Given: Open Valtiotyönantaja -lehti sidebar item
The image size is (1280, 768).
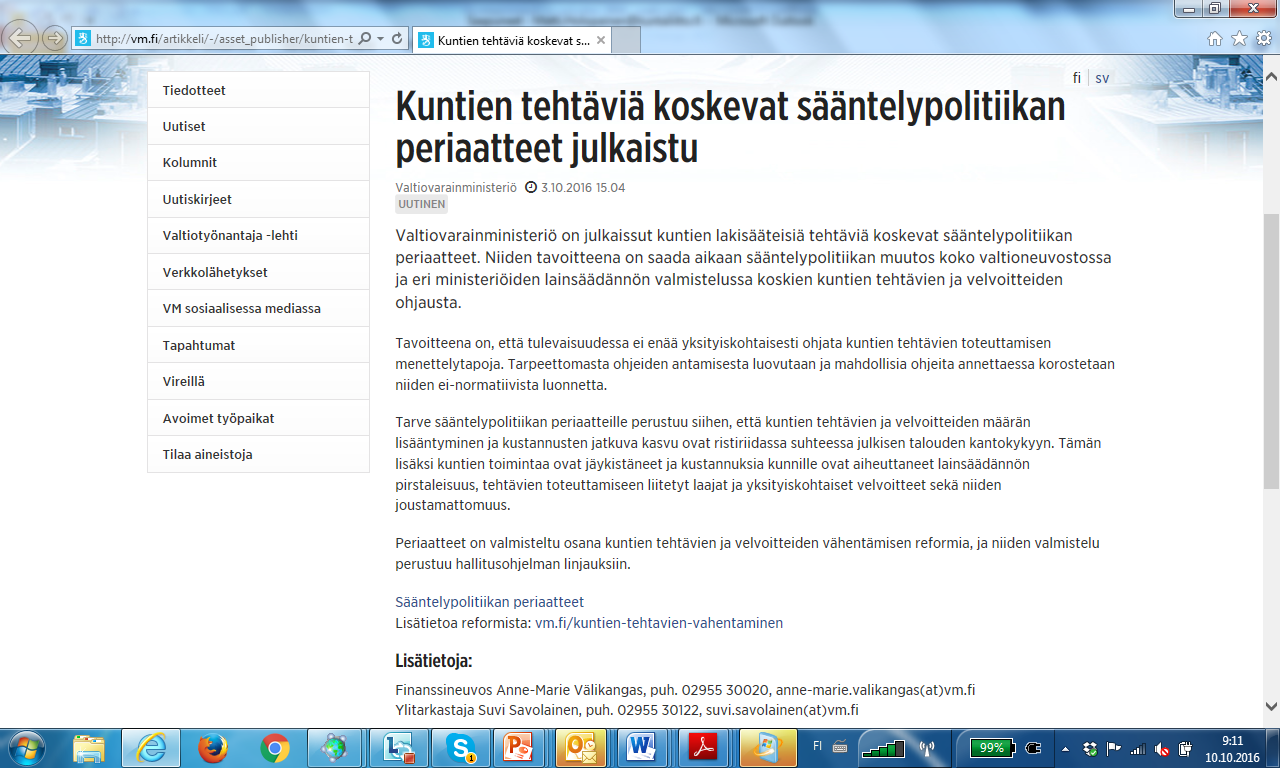Looking at the screenshot, I should (258, 235).
